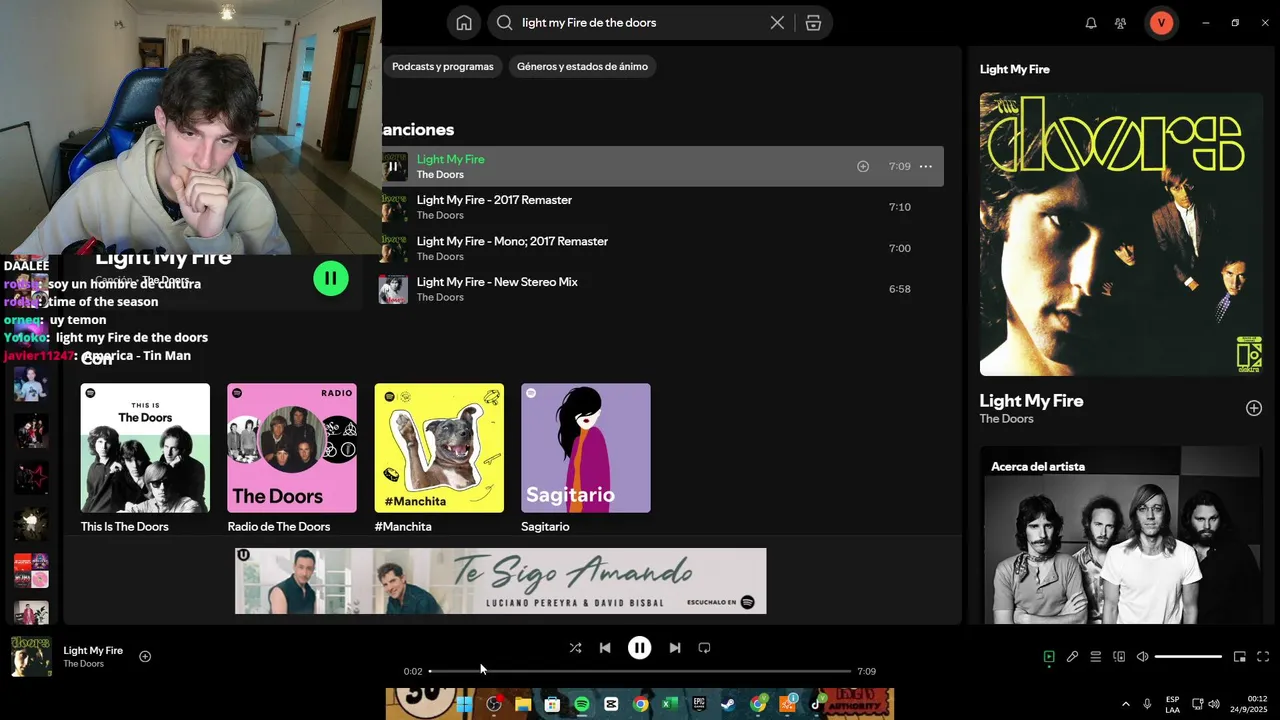The height and width of the screenshot is (720, 1280).
Task: Select the Podcasts y programas filter
Action: coord(443,67)
